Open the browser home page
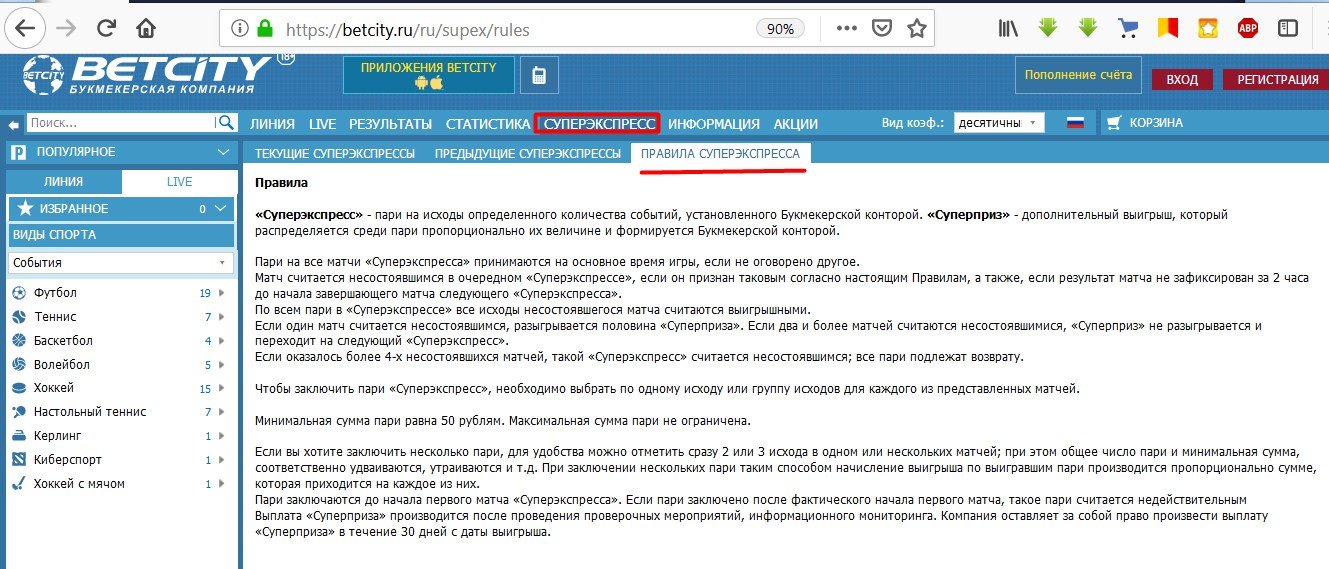The width and height of the screenshot is (1329, 569). 146,28
